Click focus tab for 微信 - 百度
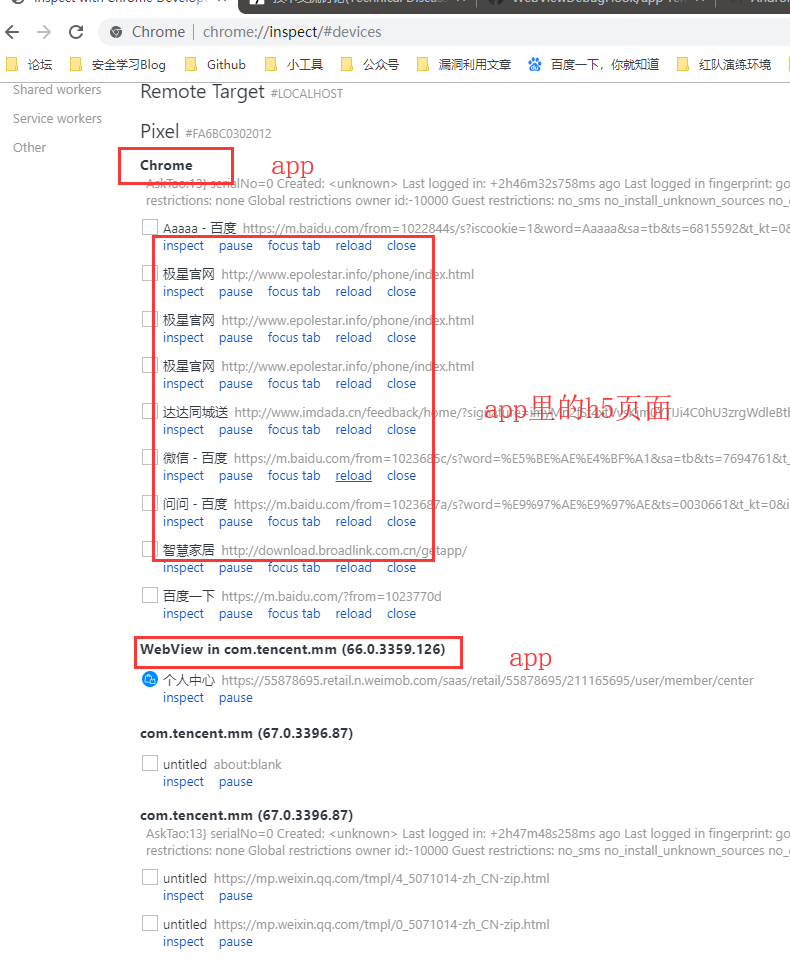790x975 pixels. [x=294, y=476]
